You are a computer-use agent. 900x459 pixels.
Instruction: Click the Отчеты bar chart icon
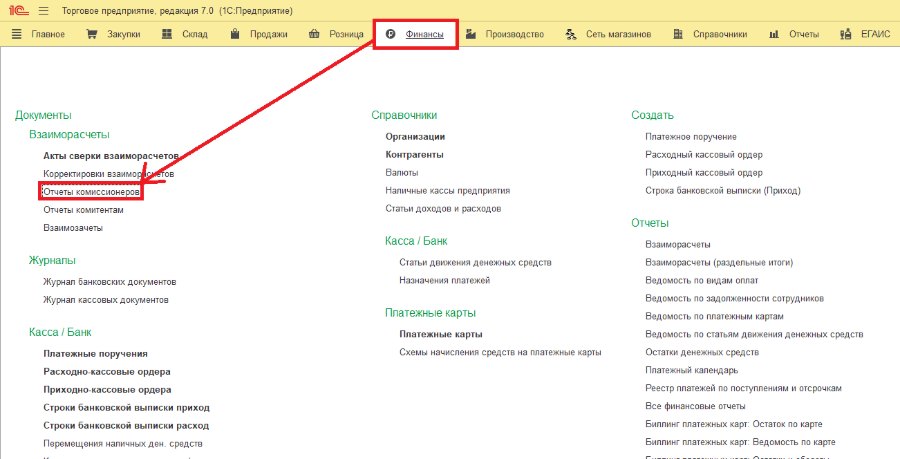774,34
